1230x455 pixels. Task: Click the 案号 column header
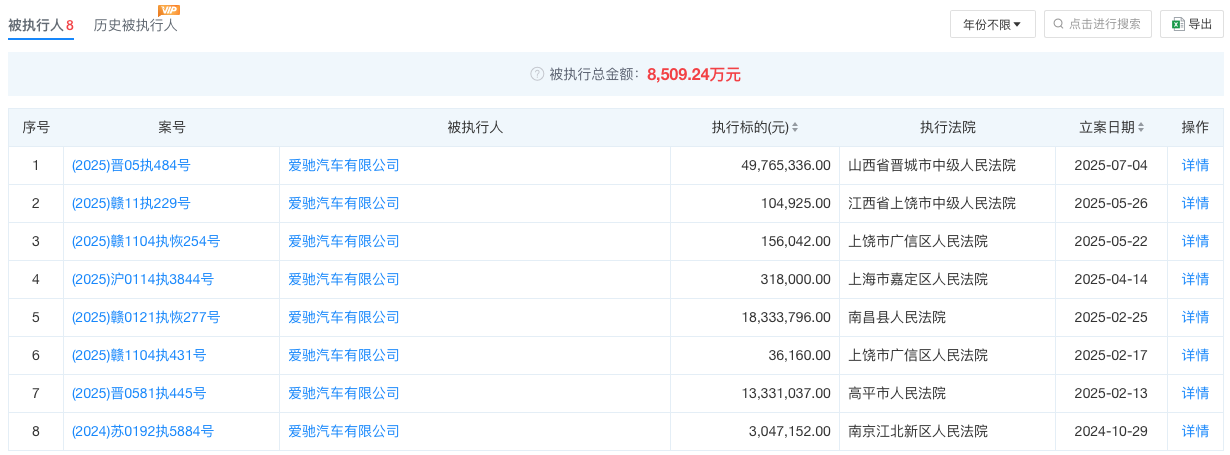tap(172, 128)
